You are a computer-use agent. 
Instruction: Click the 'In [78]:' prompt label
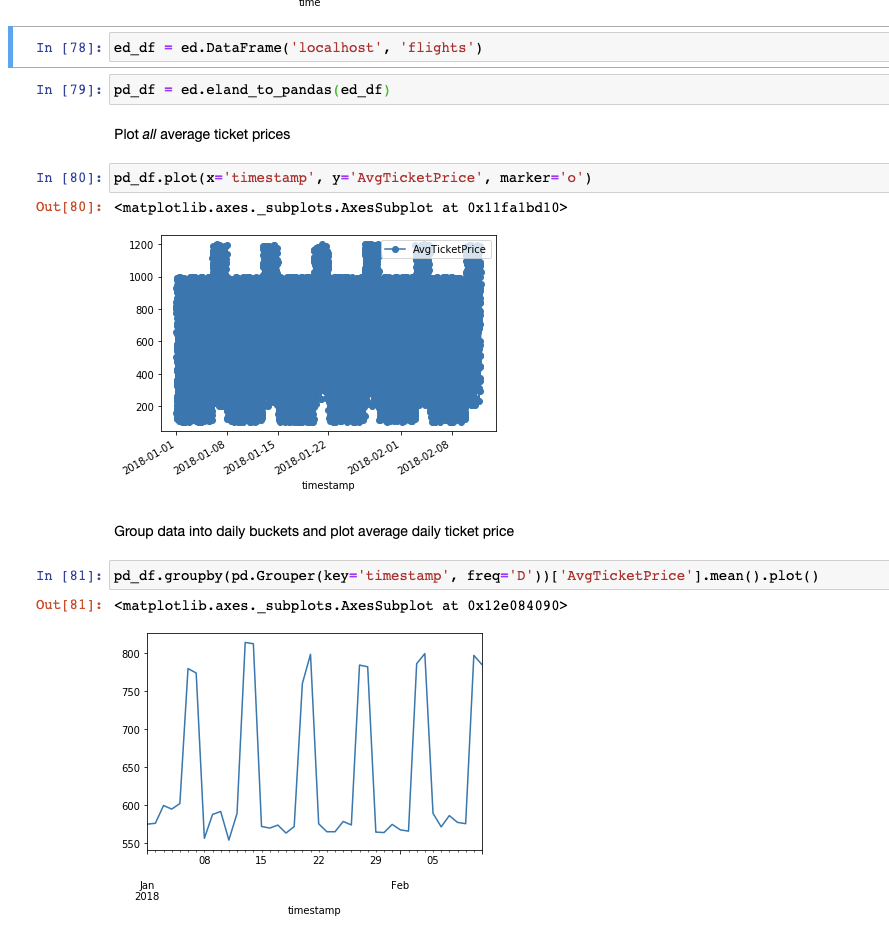coord(69,47)
